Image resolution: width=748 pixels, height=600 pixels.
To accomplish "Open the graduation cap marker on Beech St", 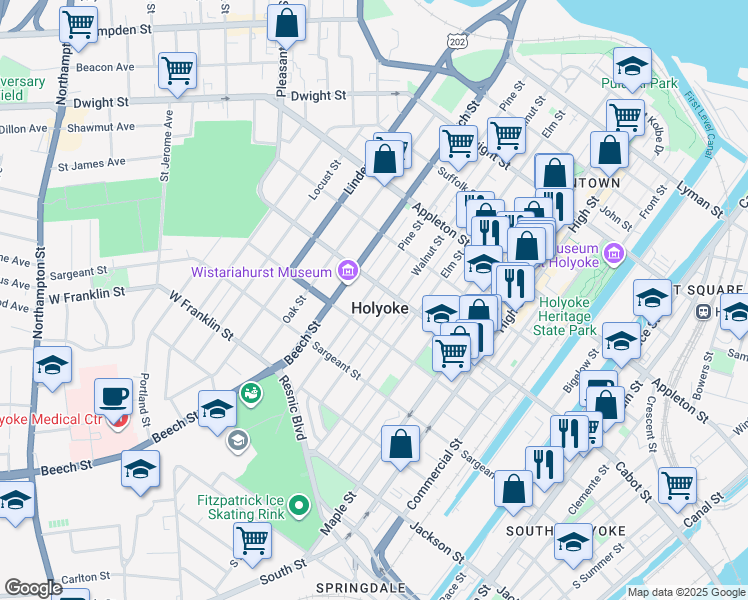I will (217, 408).
